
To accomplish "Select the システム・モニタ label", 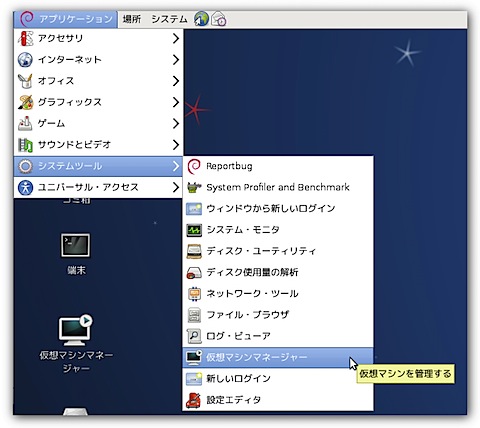I will click(243, 230).
